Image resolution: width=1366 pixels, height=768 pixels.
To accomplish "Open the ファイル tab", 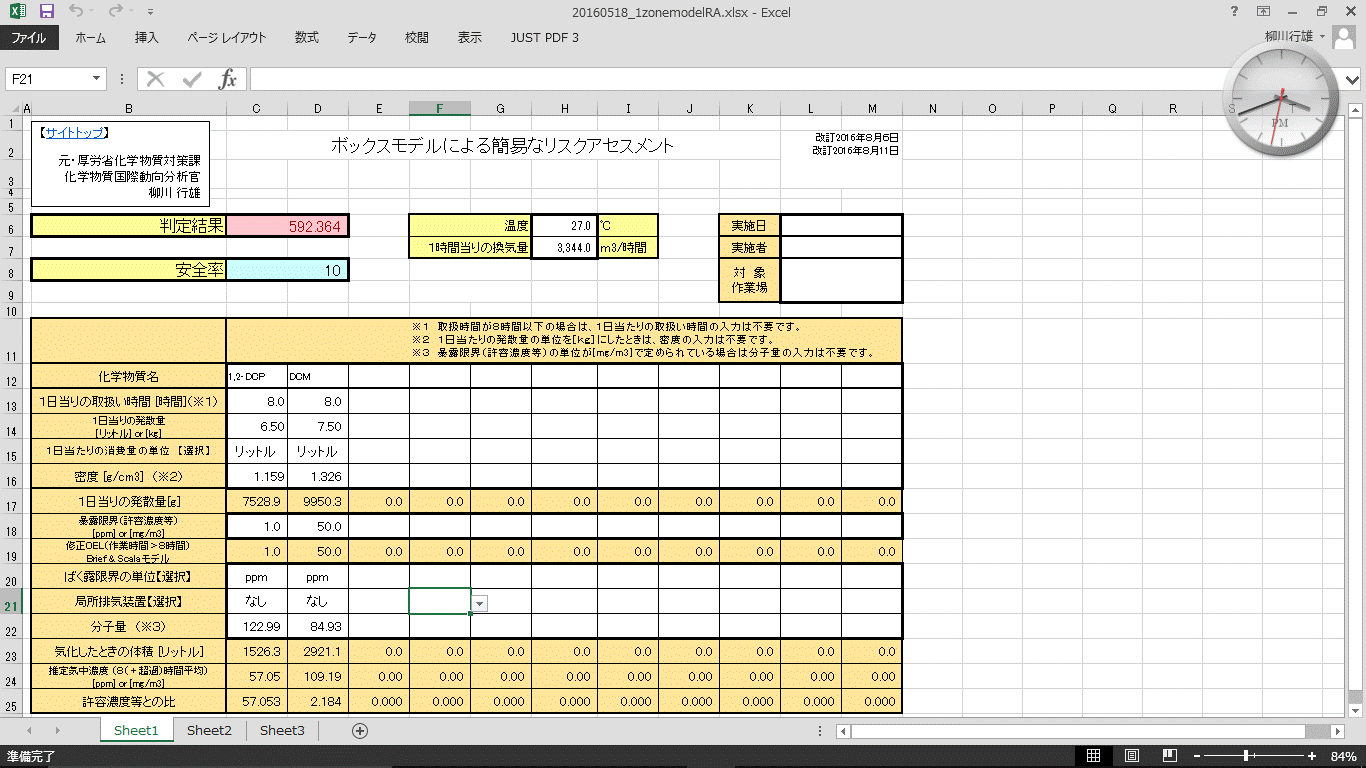I will click(29, 38).
